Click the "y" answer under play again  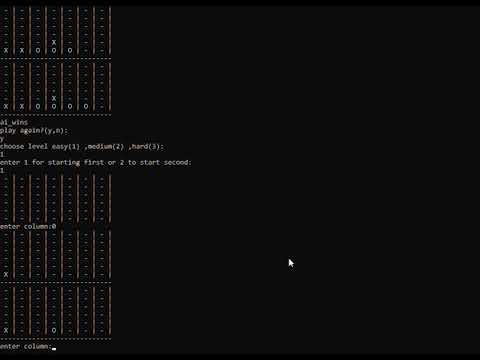[2, 139]
